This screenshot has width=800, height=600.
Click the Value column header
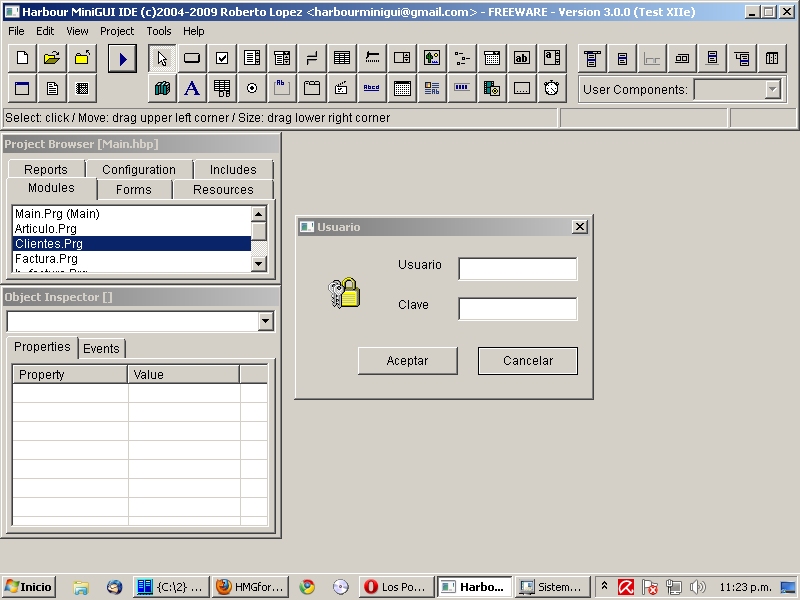(x=184, y=374)
